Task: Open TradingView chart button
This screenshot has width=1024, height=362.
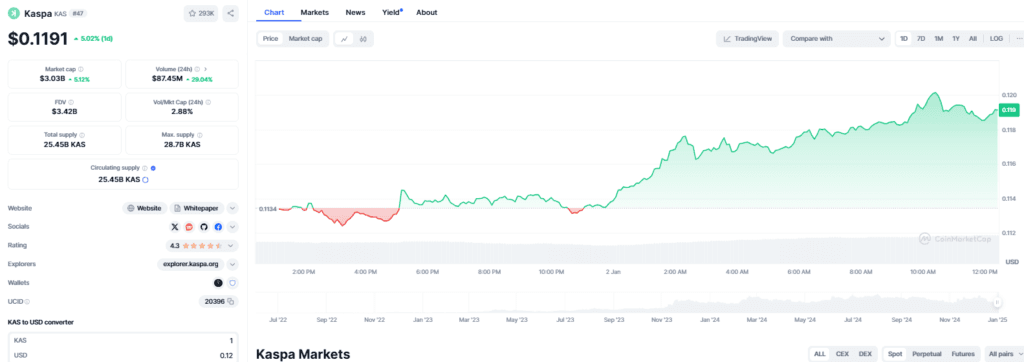Action: [x=747, y=39]
